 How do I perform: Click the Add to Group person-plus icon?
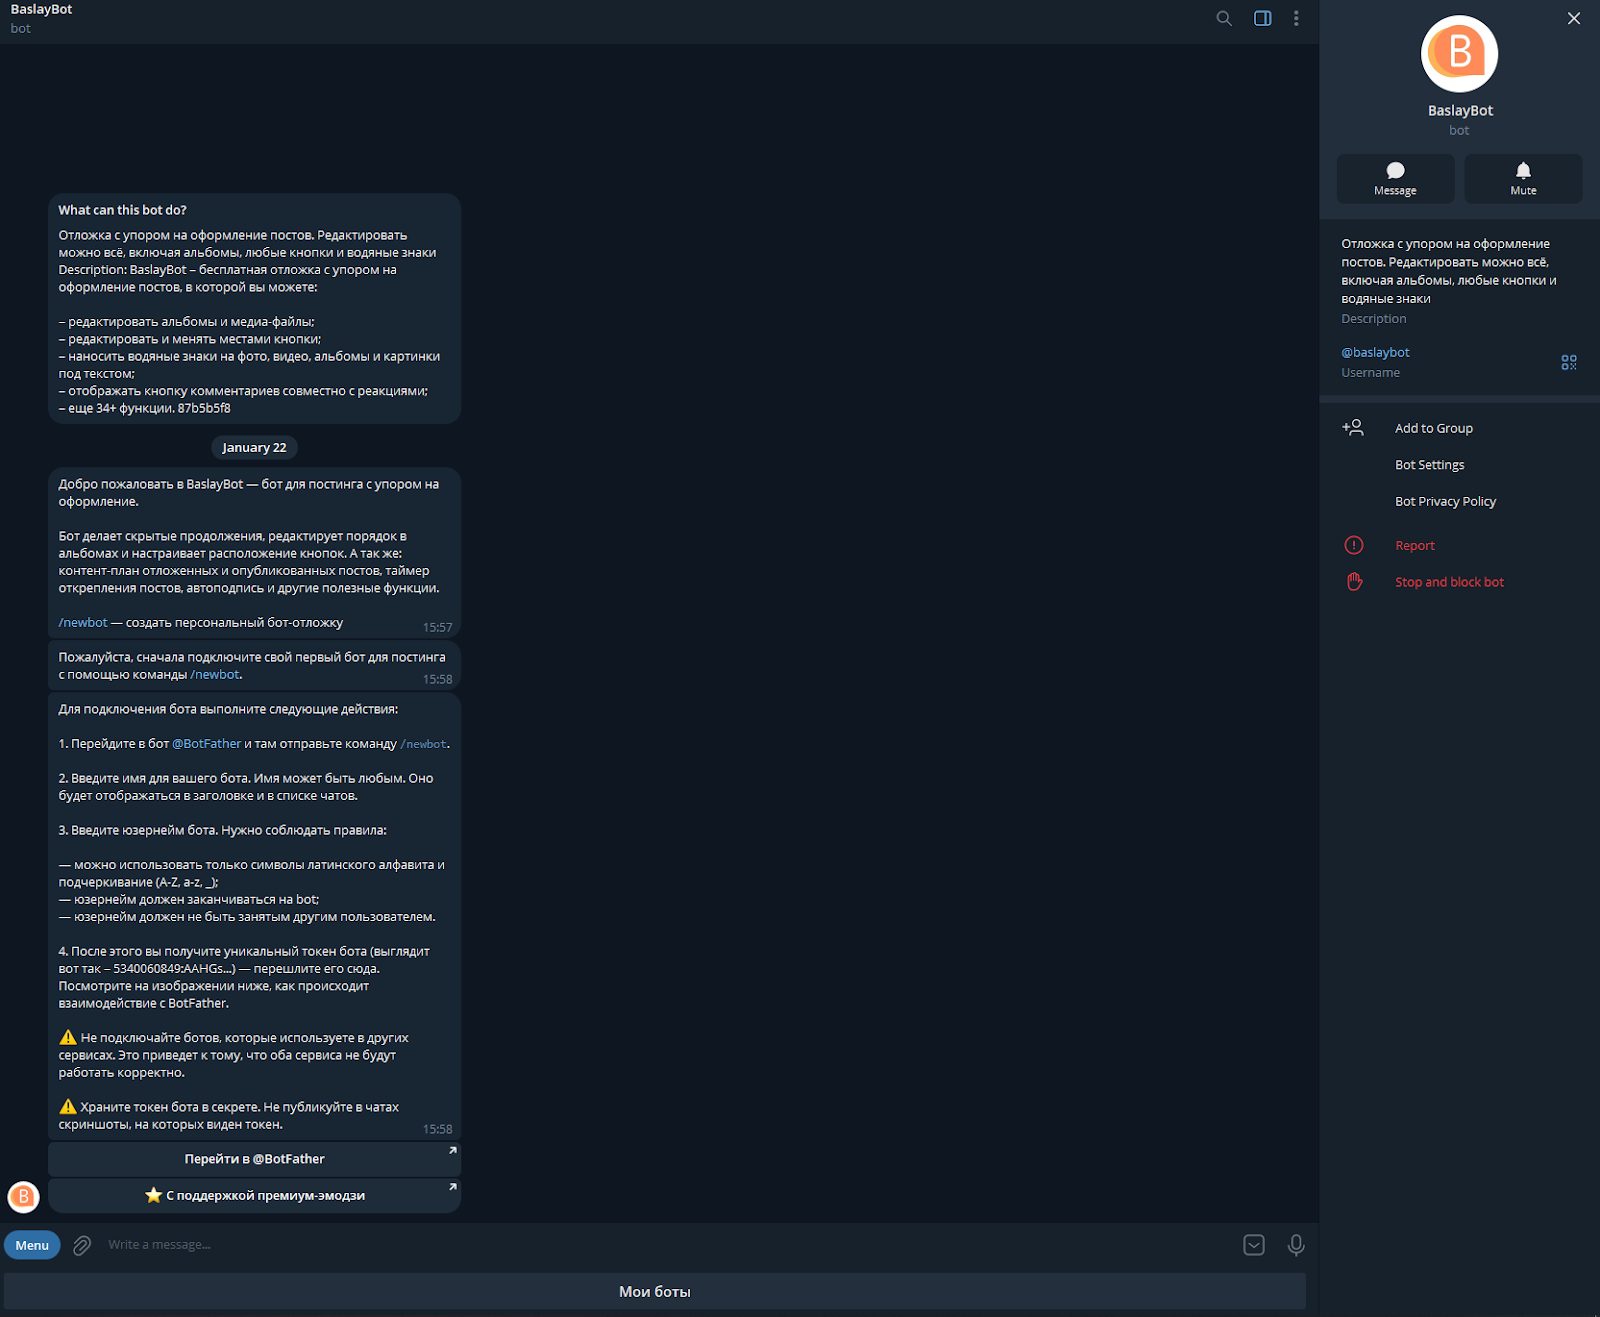(1353, 428)
